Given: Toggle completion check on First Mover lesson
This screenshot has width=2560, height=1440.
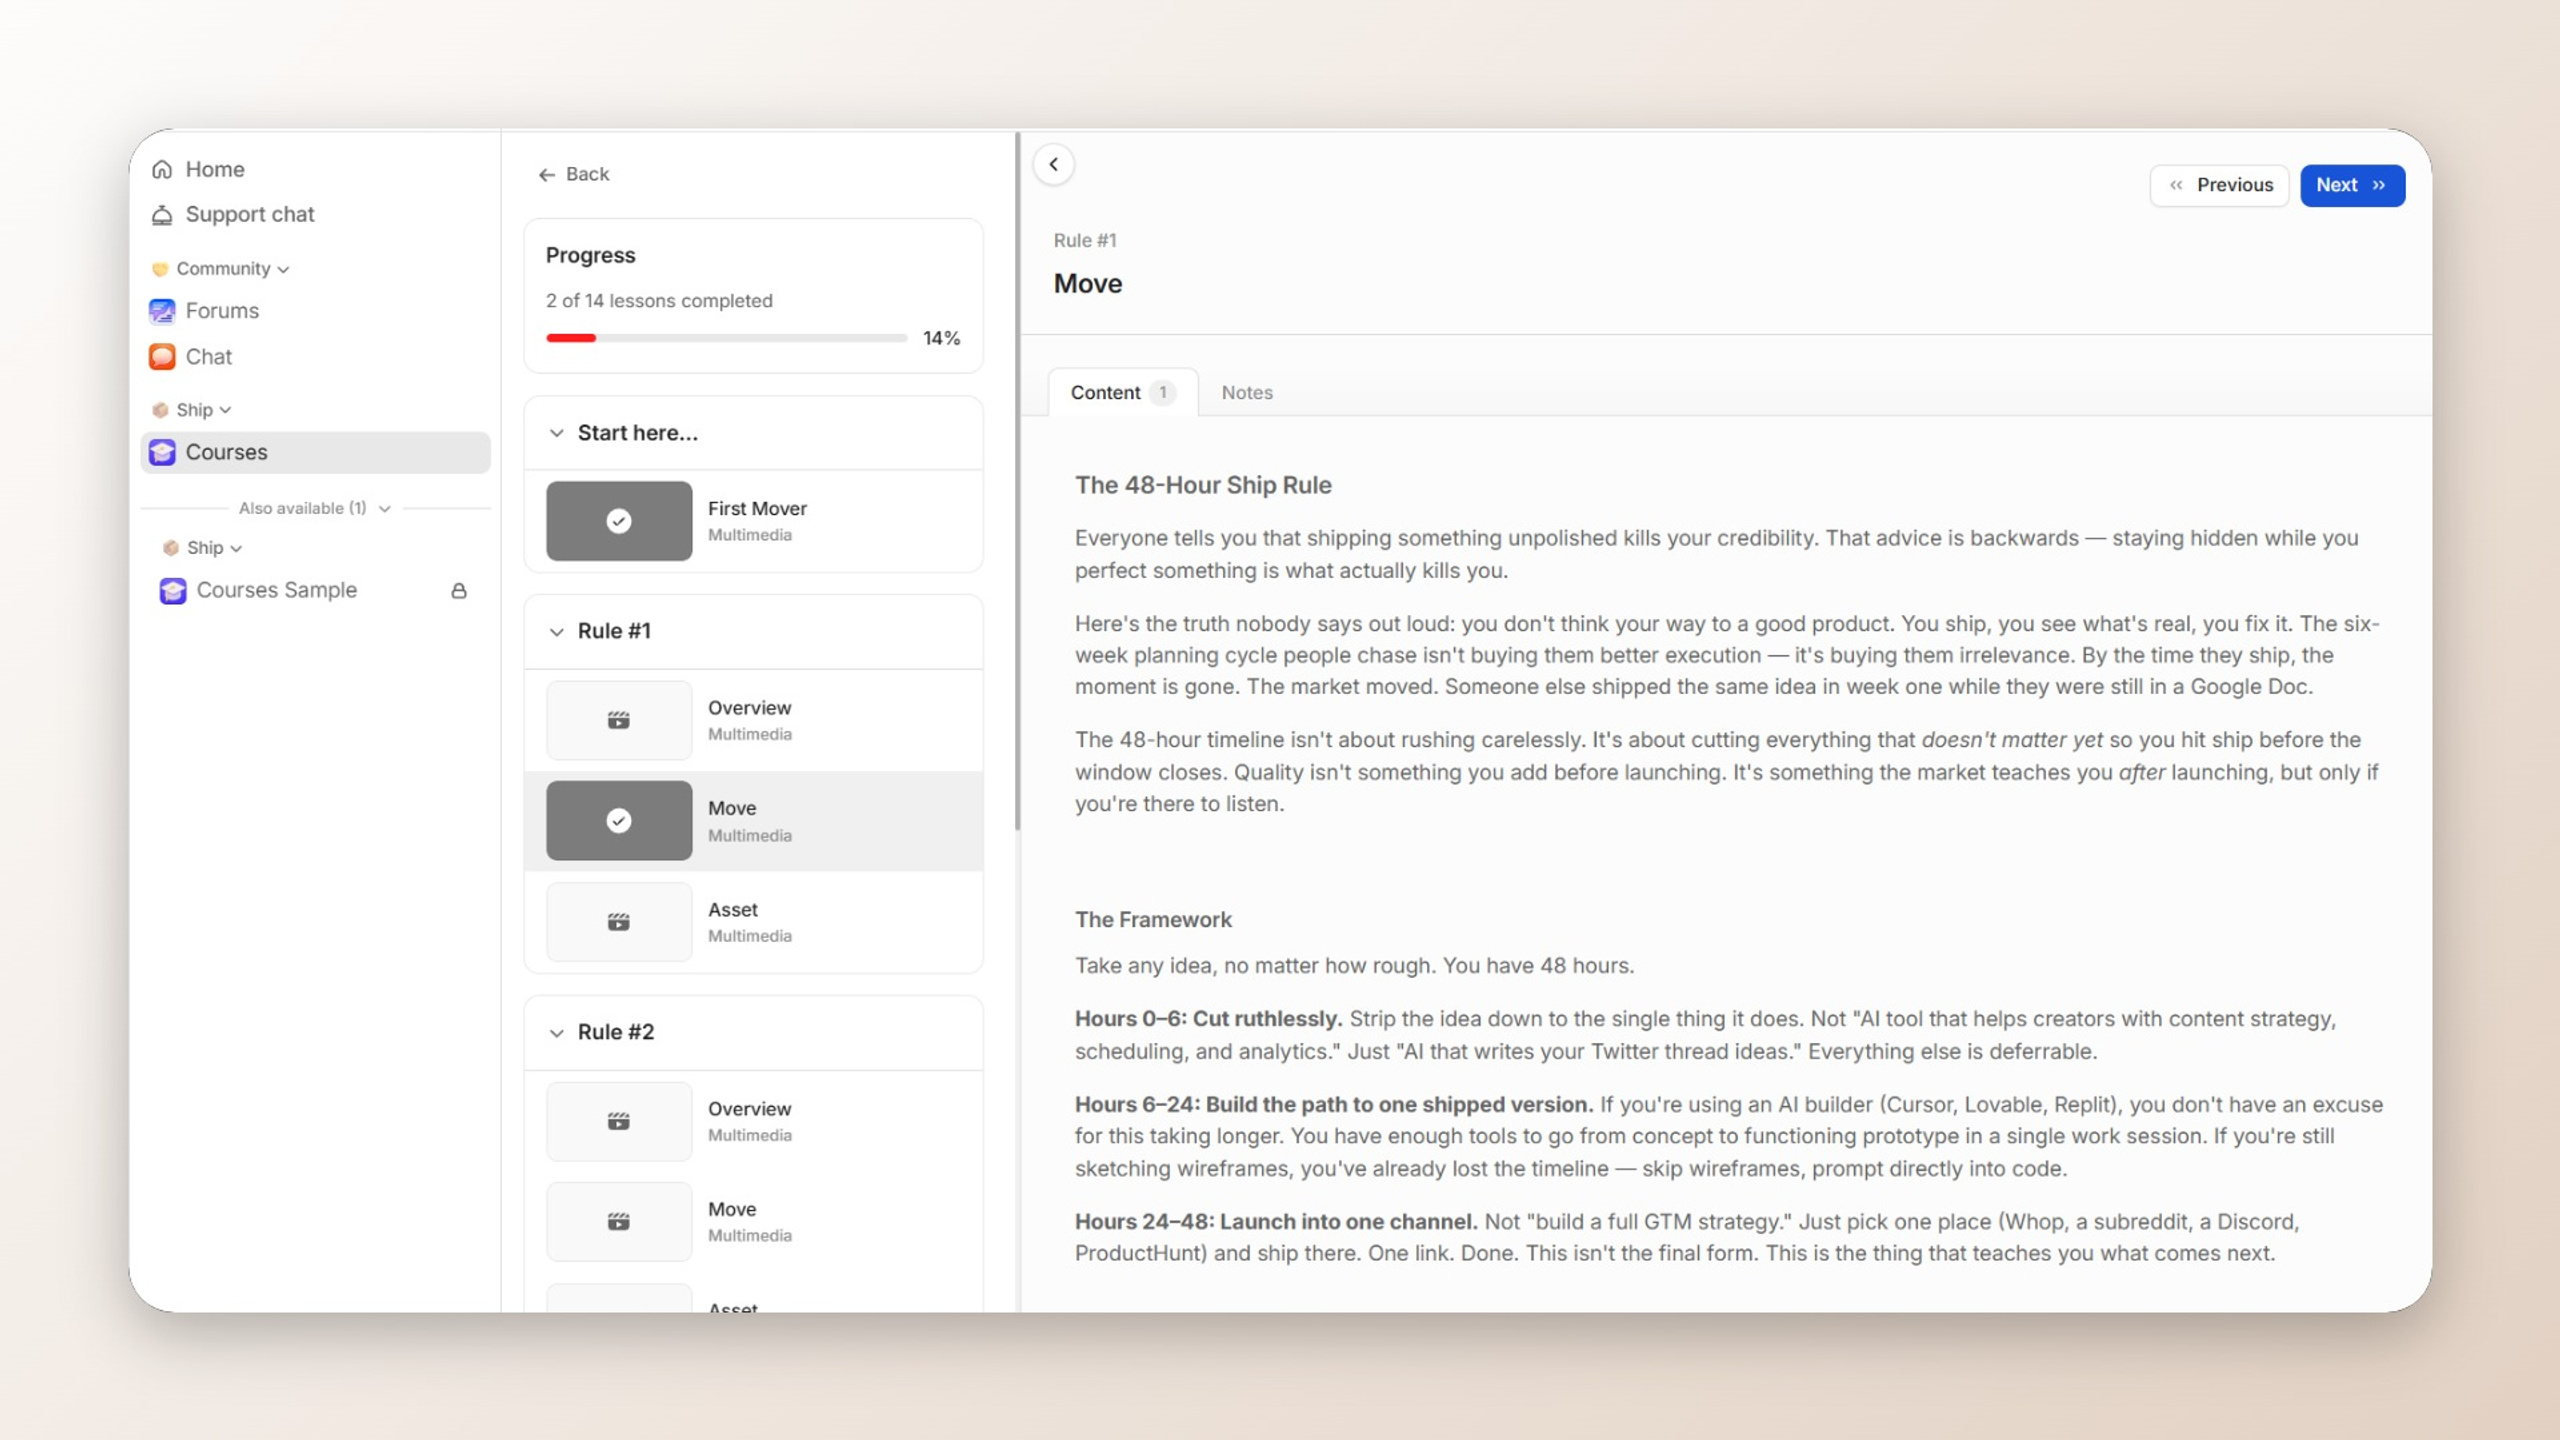Looking at the screenshot, I should pyautogui.click(x=619, y=521).
